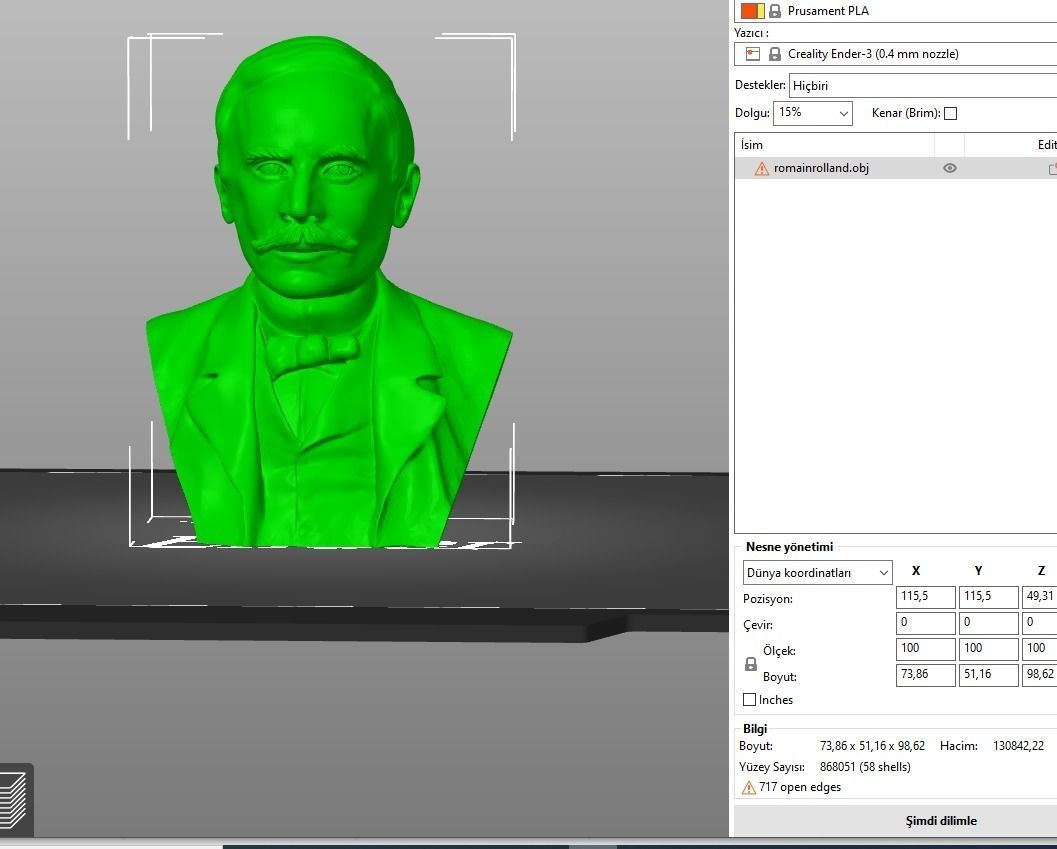The height and width of the screenshot is (849, 1057).
Task: Click the Ölçek Z scale field
Action: coord(1039,649)
